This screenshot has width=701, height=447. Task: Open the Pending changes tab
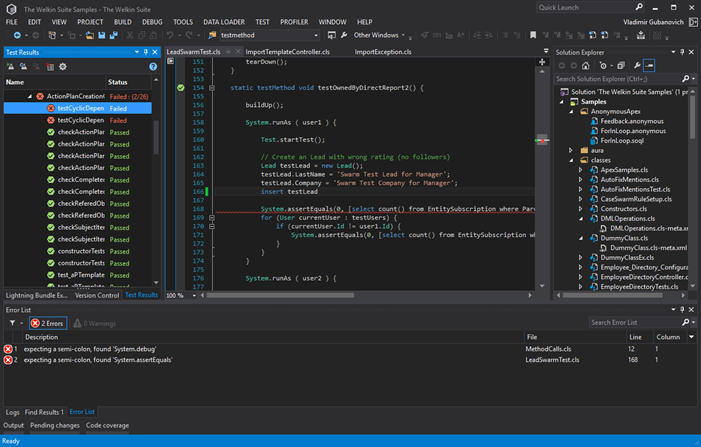pyautogui.click(x=55, y=425)
